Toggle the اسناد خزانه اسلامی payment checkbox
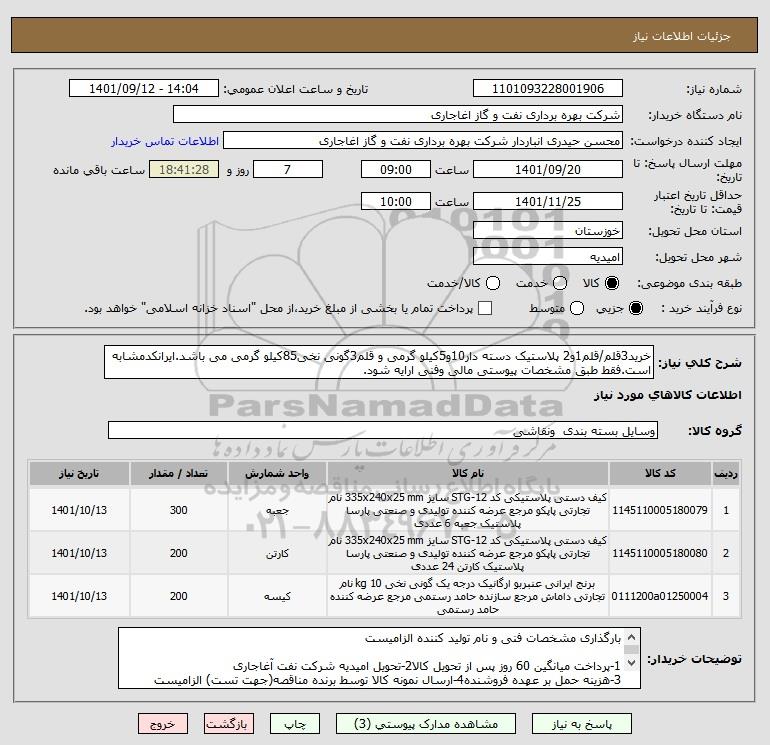 (485, 308)
